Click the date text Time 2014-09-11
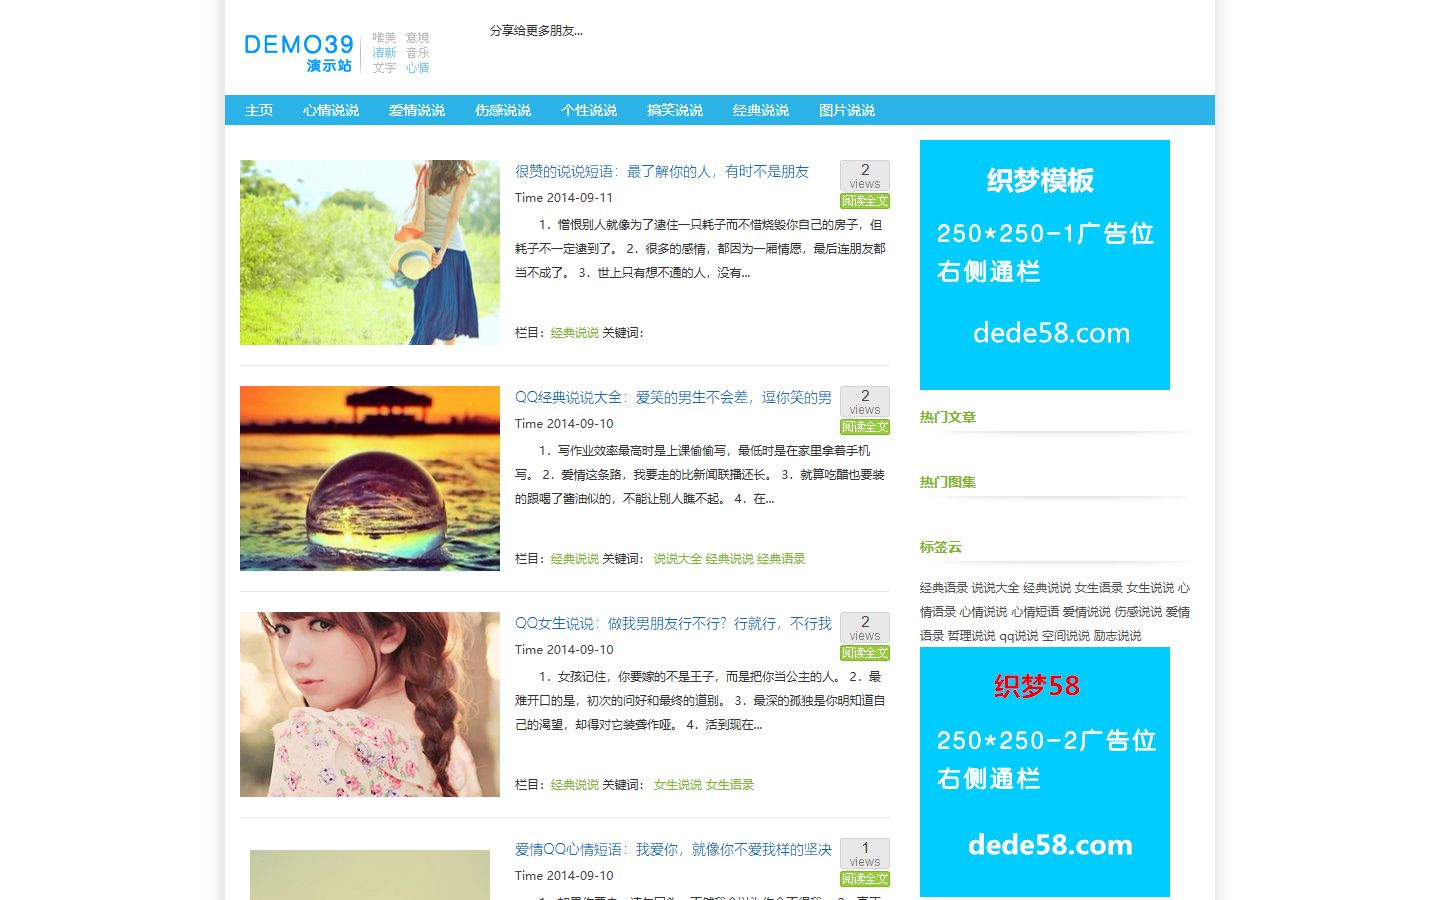1440x900 pixels. point(564,198)
